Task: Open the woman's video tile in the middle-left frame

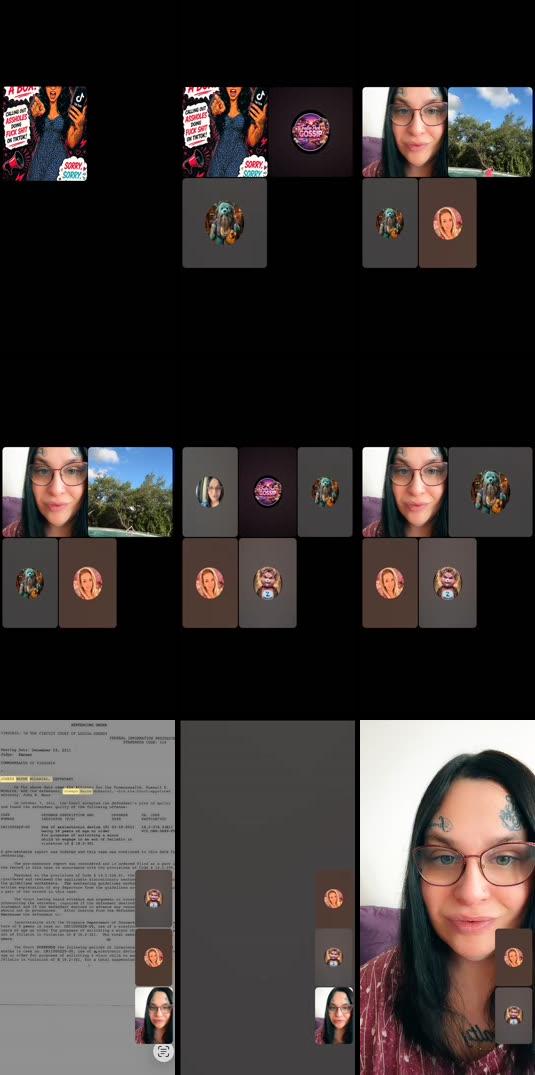Action: (45, 492)
